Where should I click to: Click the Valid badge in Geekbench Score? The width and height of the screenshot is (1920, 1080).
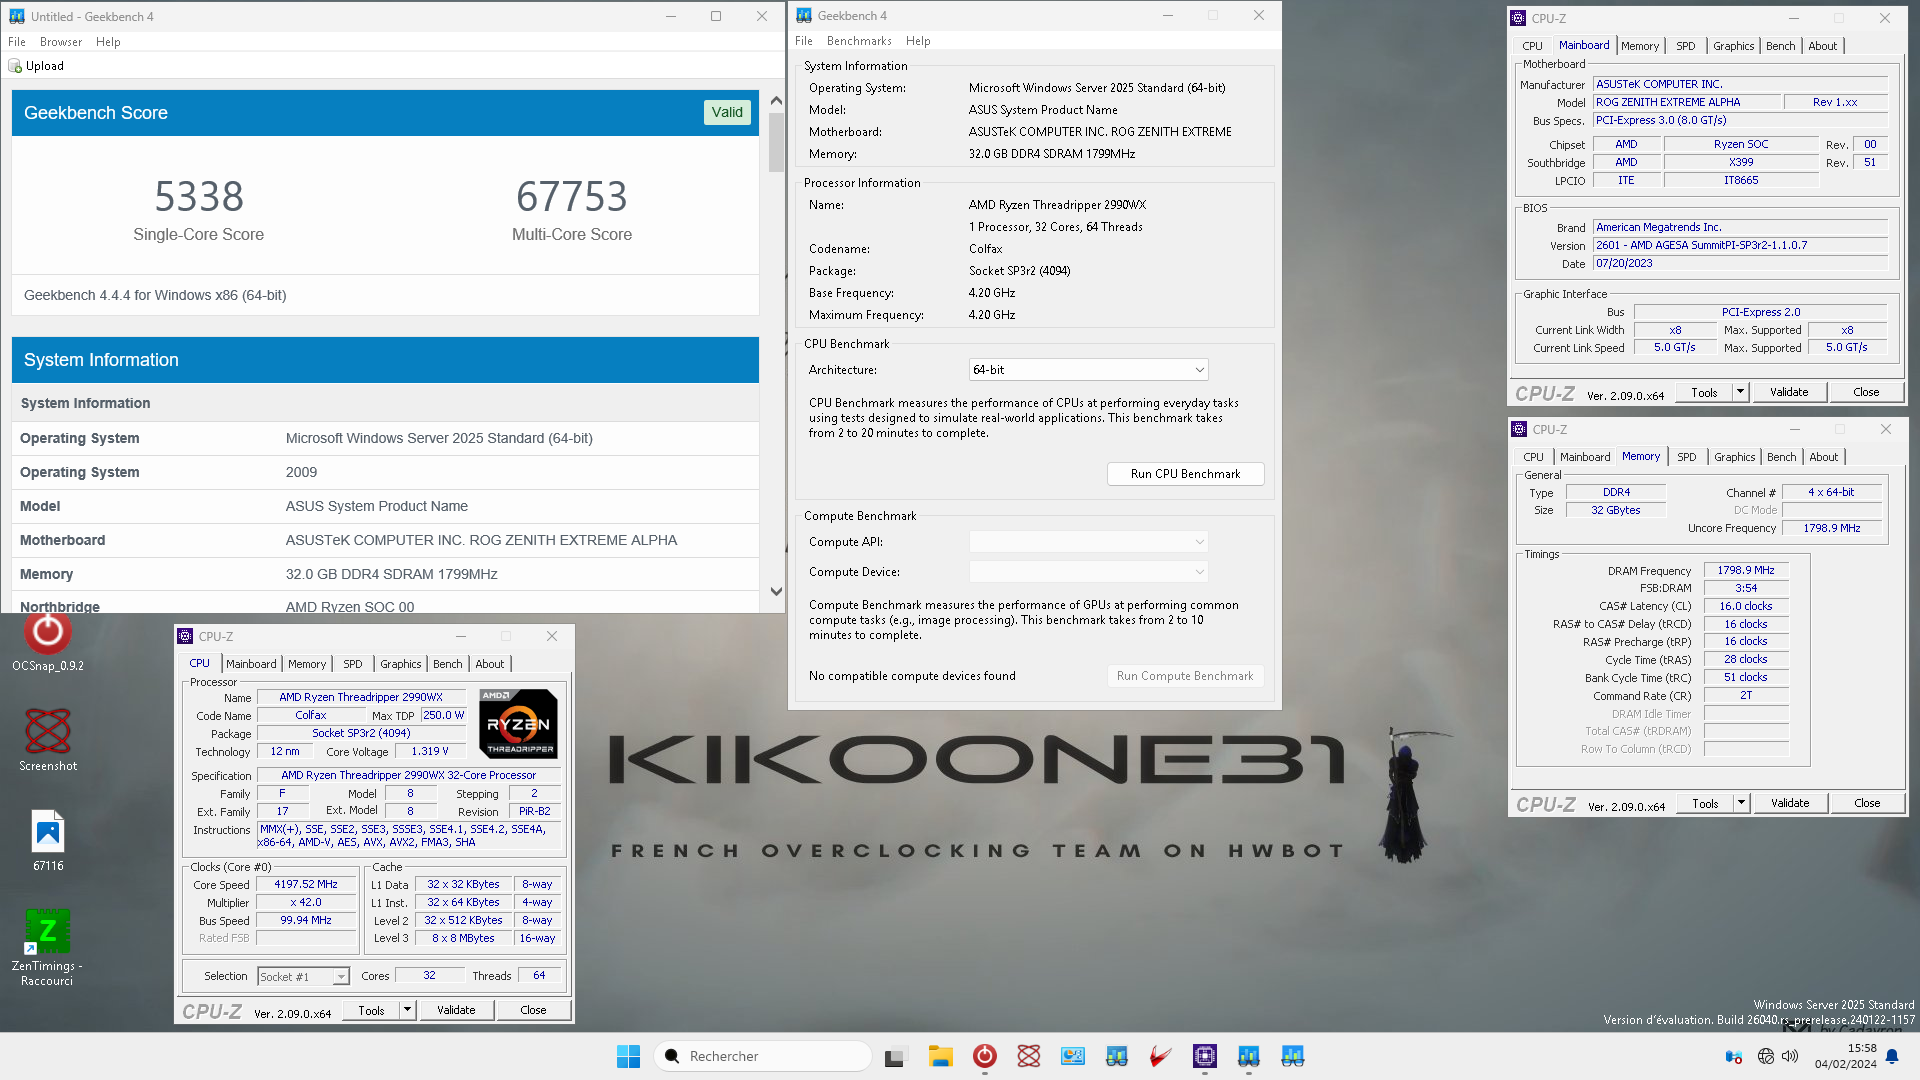[727, 112]
